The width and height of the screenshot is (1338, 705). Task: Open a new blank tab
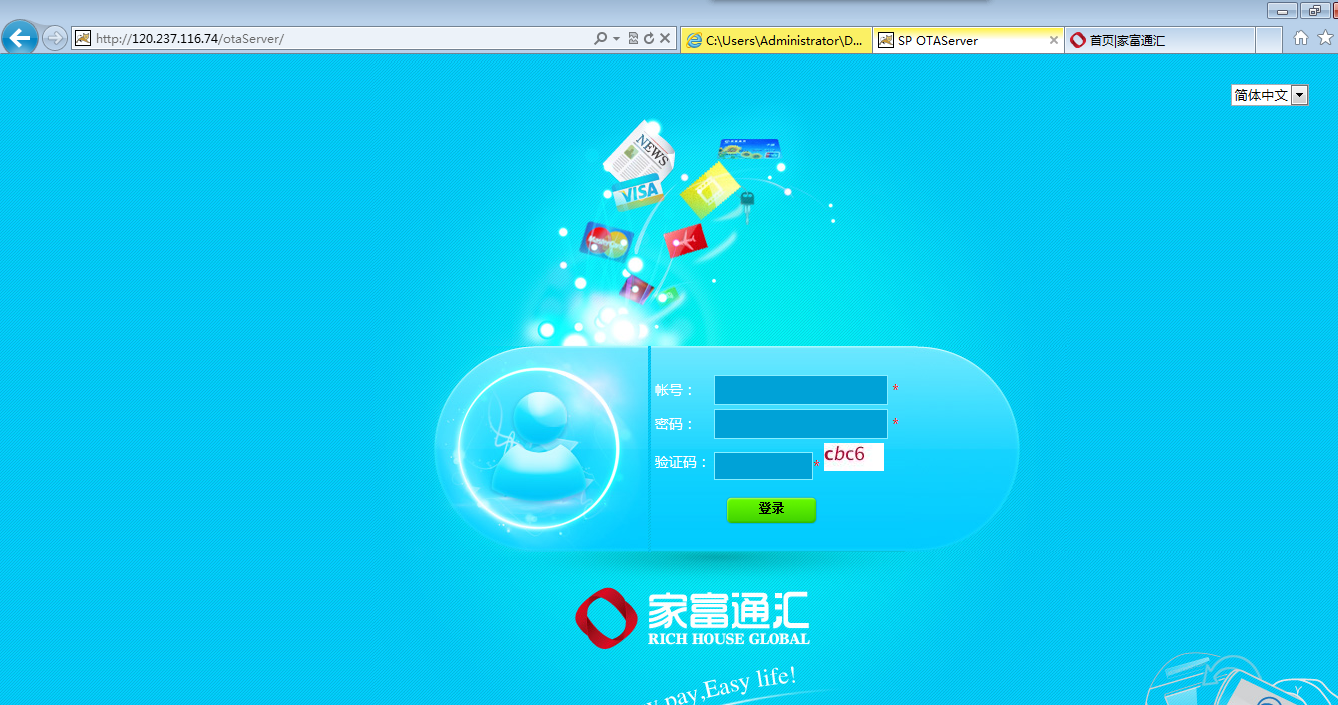(x=1269, y=40)
